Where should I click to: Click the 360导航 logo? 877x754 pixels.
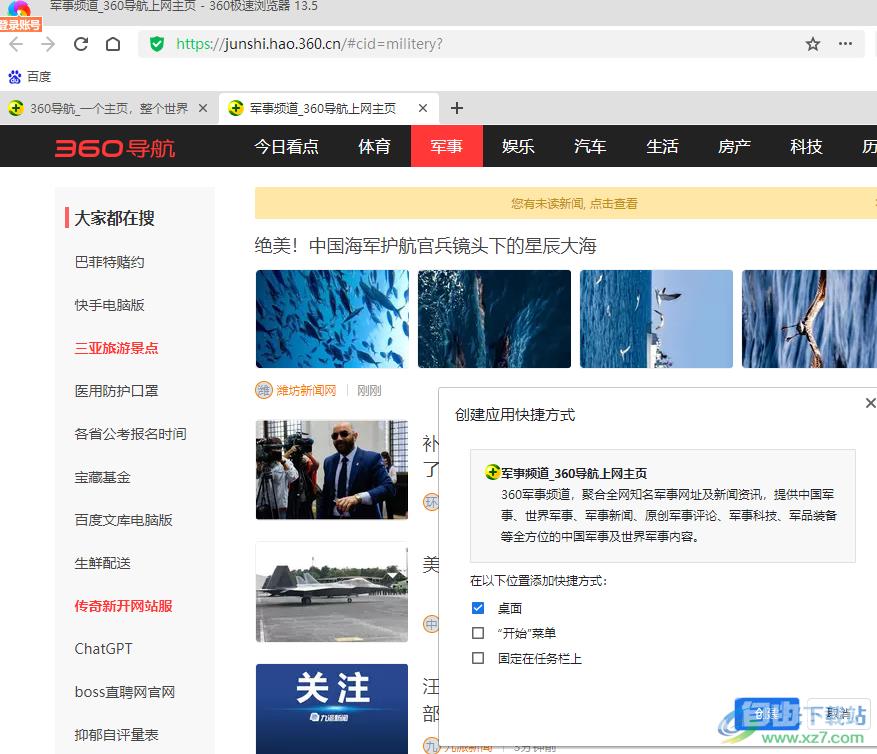(115, 148)
